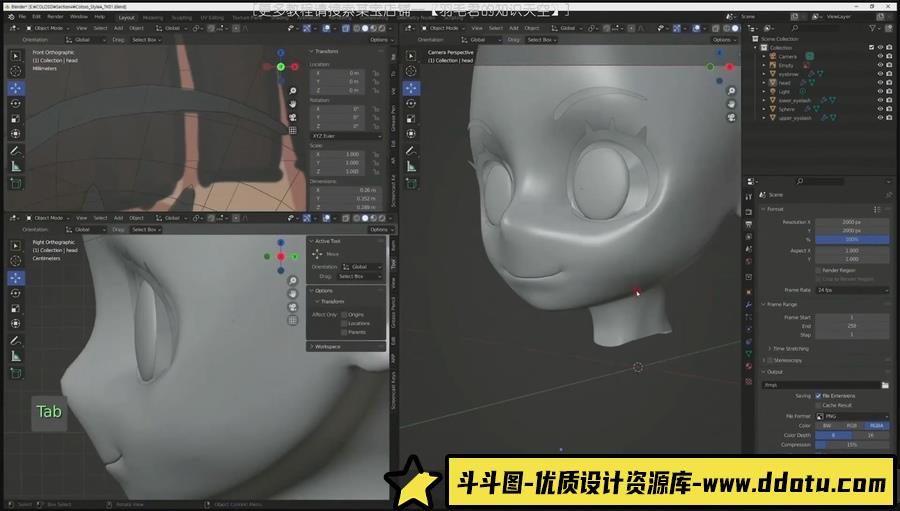Select the Move tool in Front Orthographic viewport
The height and width of the screenshot is (511, 900).
pos(15,88)
